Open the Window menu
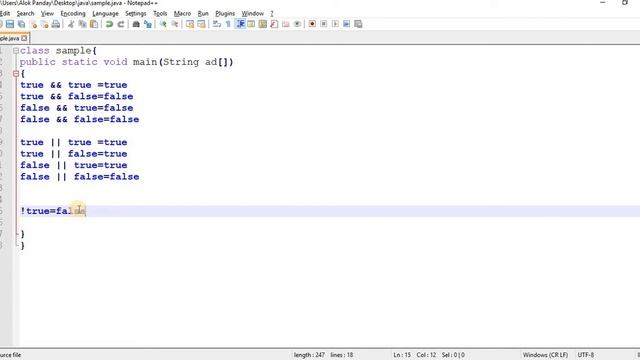The height and width of the screenshot is (360, 640). point(253,13)
